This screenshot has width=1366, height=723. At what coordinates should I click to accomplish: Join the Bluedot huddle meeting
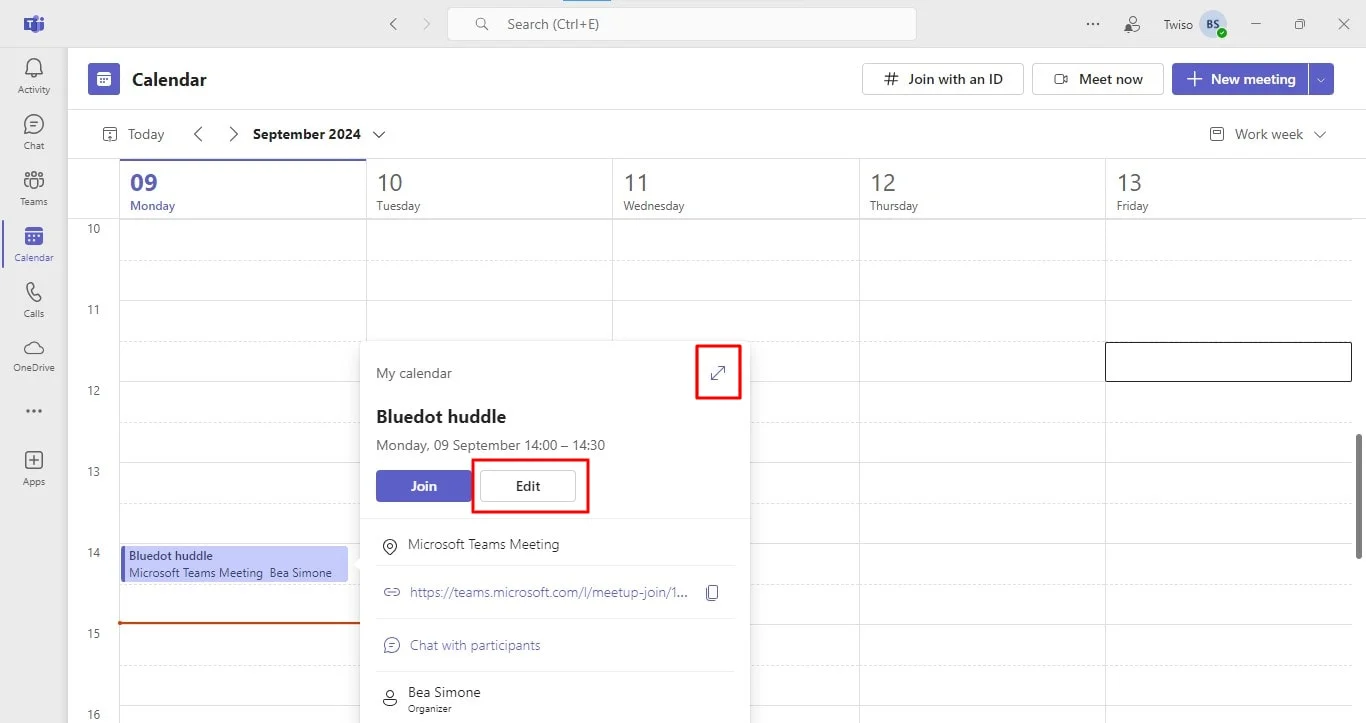pyautogui.click(x=423, y=486)
